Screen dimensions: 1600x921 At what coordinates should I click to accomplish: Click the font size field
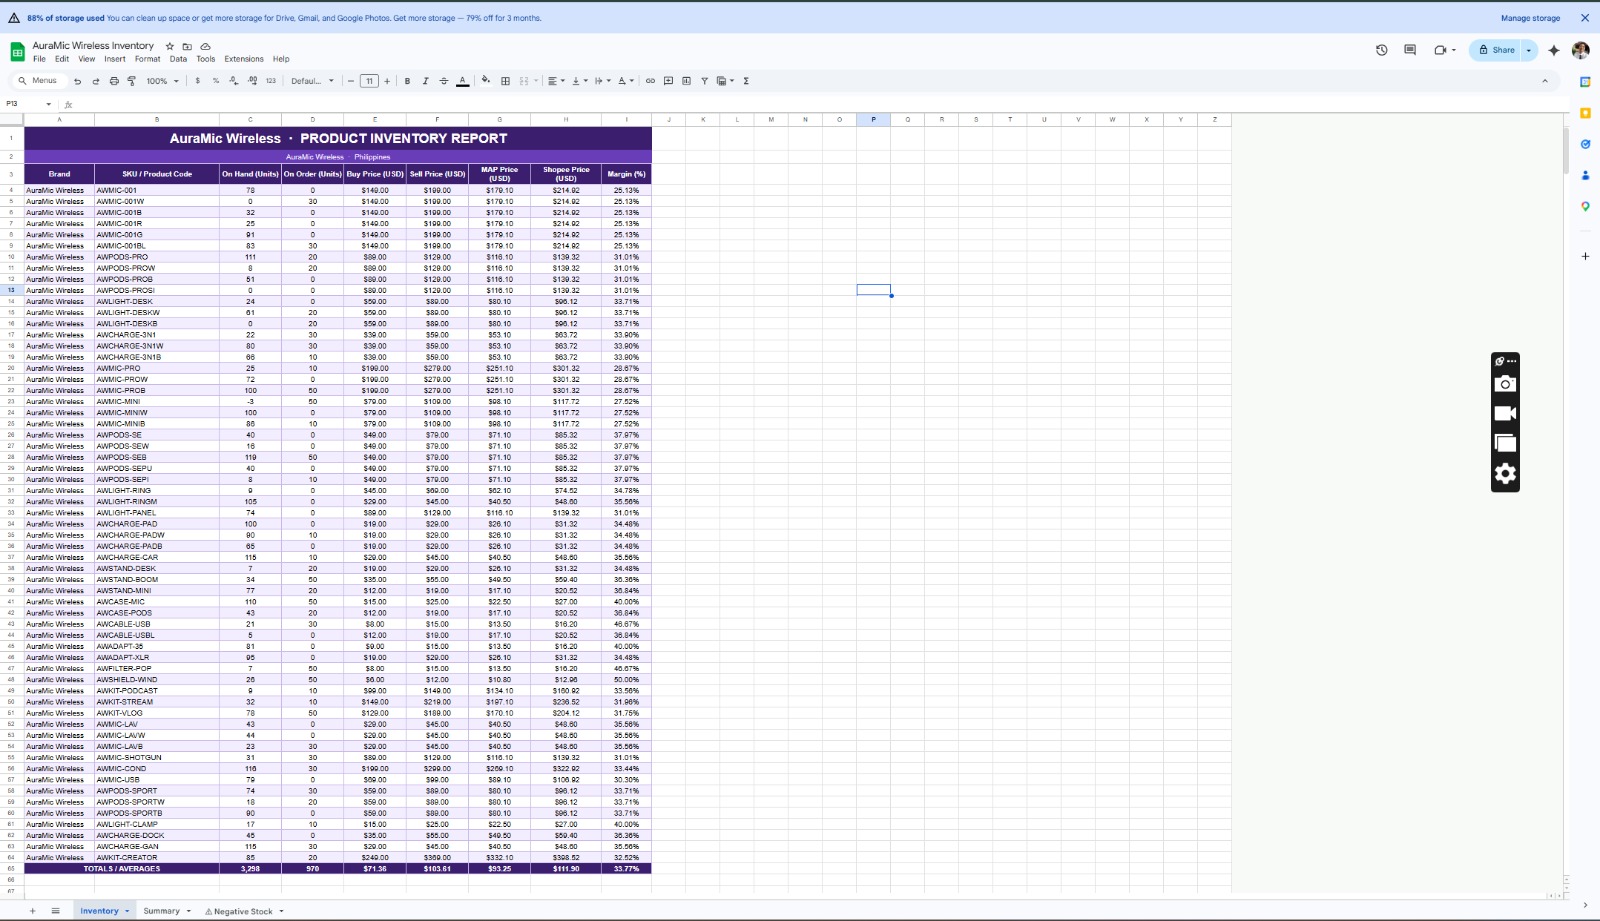369,81
